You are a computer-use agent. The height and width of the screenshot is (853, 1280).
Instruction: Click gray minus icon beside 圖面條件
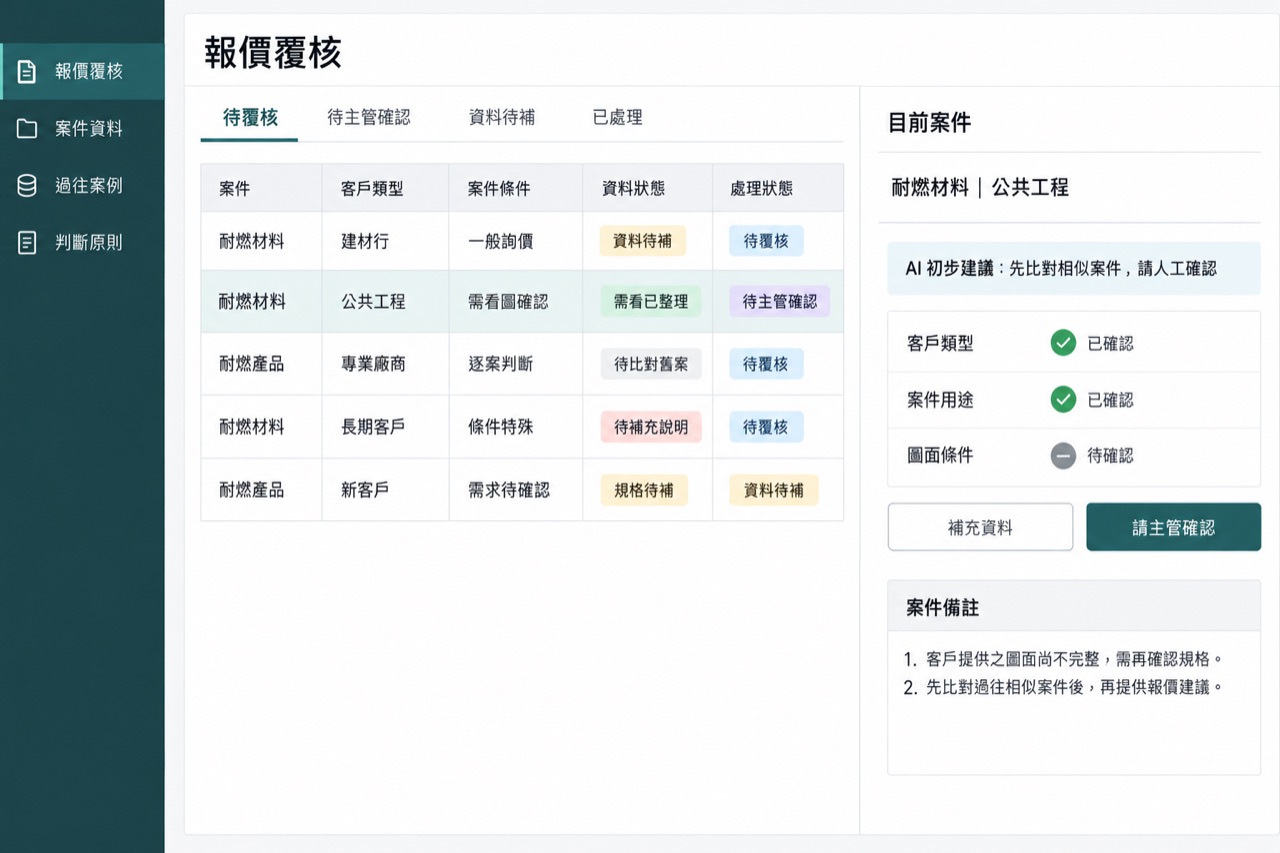[x=1063, y=456]
